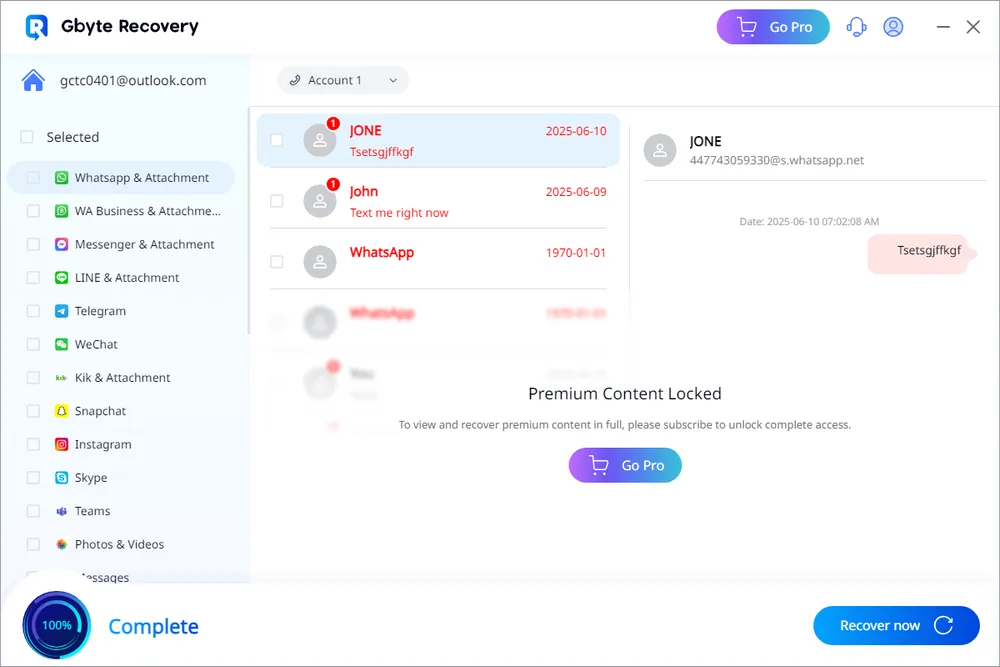Click the Snapchat icon in sidebar

(61, 411)
